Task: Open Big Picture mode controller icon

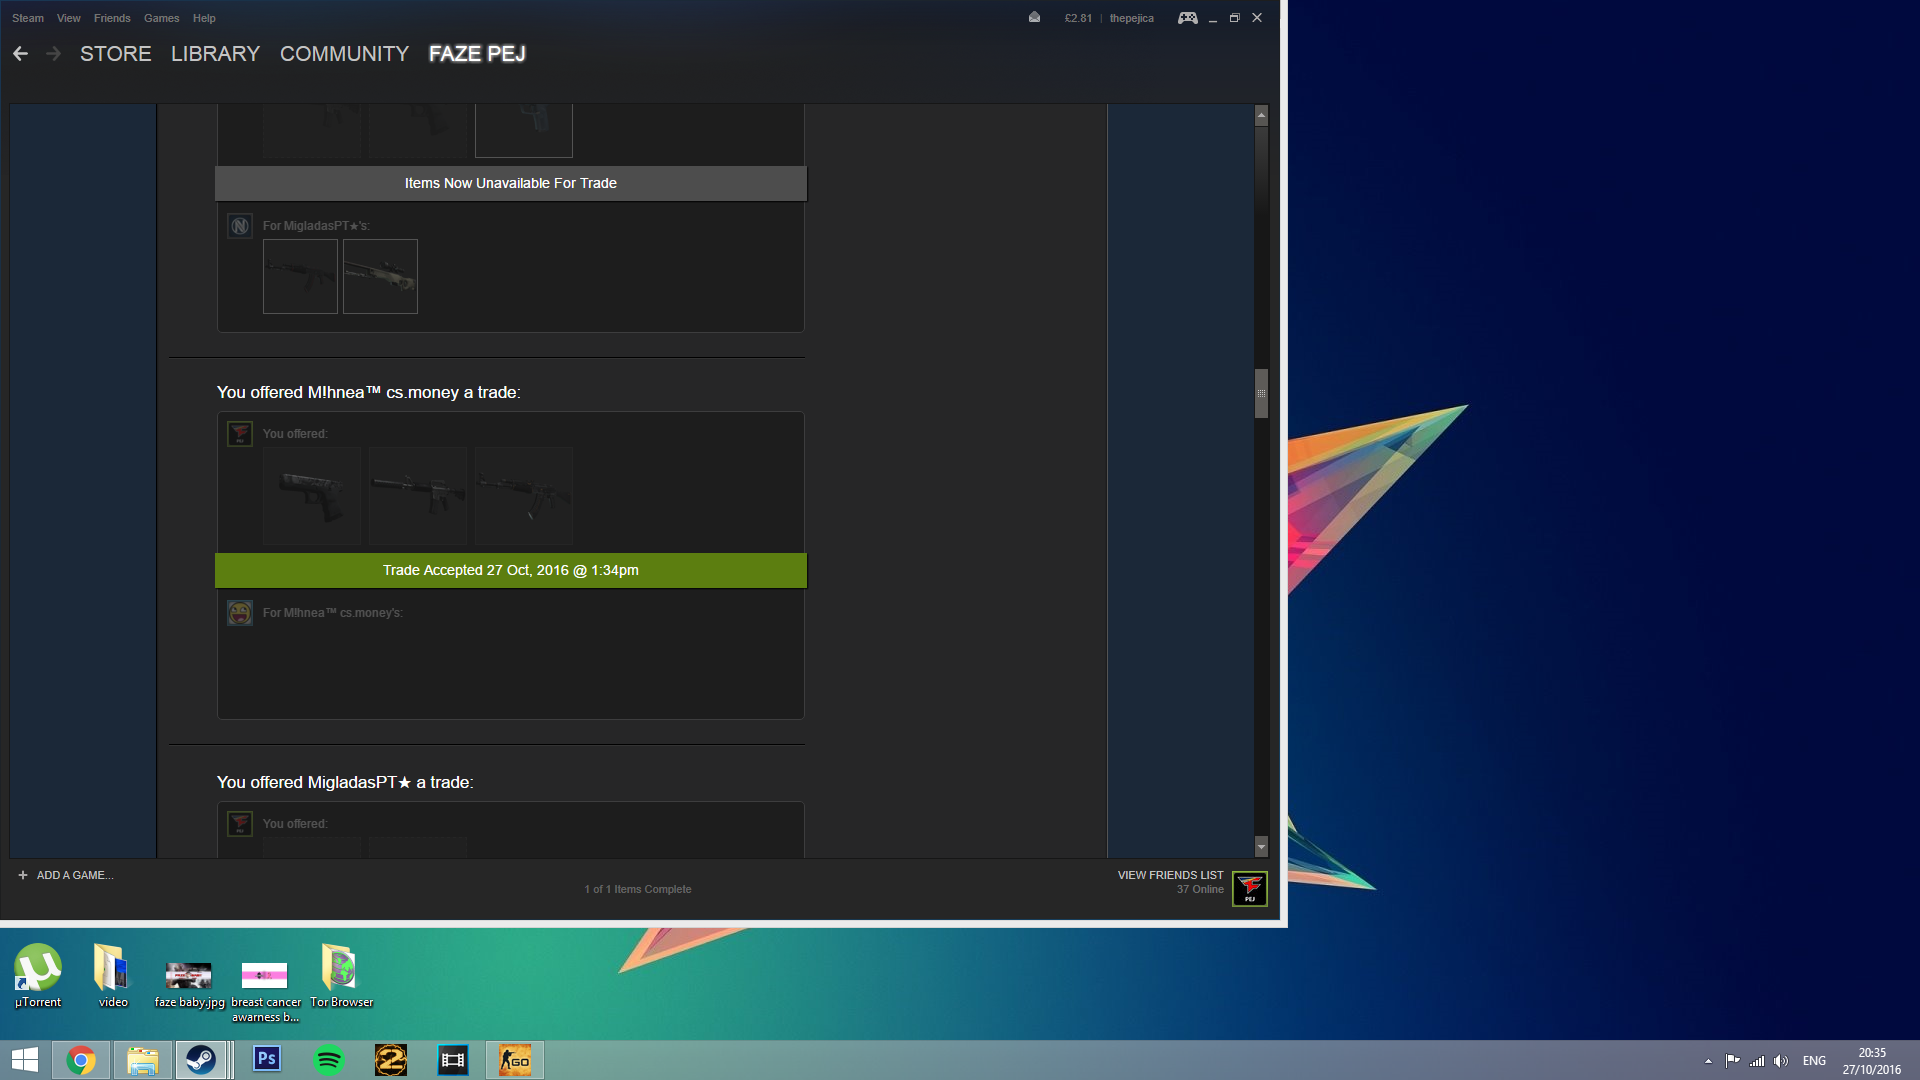Action: (x=1187, y=18)
